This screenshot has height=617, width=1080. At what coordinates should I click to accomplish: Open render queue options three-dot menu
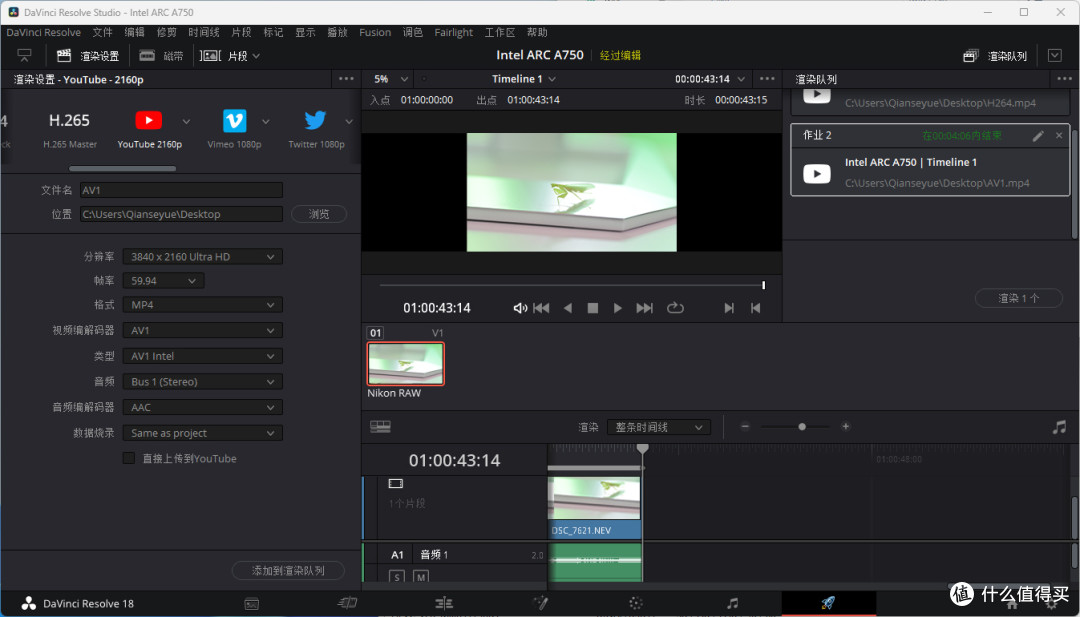click(1064, 79)
